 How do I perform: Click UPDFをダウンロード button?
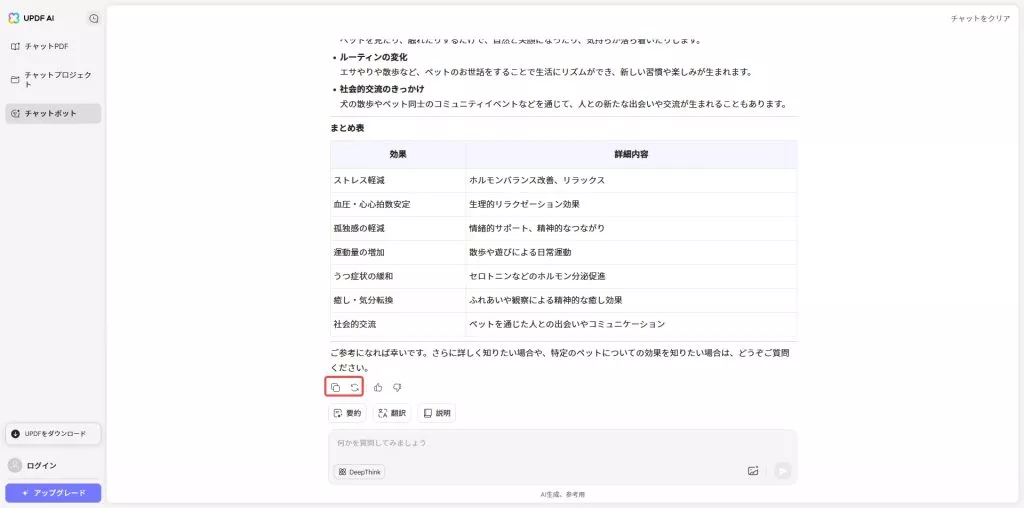coord(53,434)
